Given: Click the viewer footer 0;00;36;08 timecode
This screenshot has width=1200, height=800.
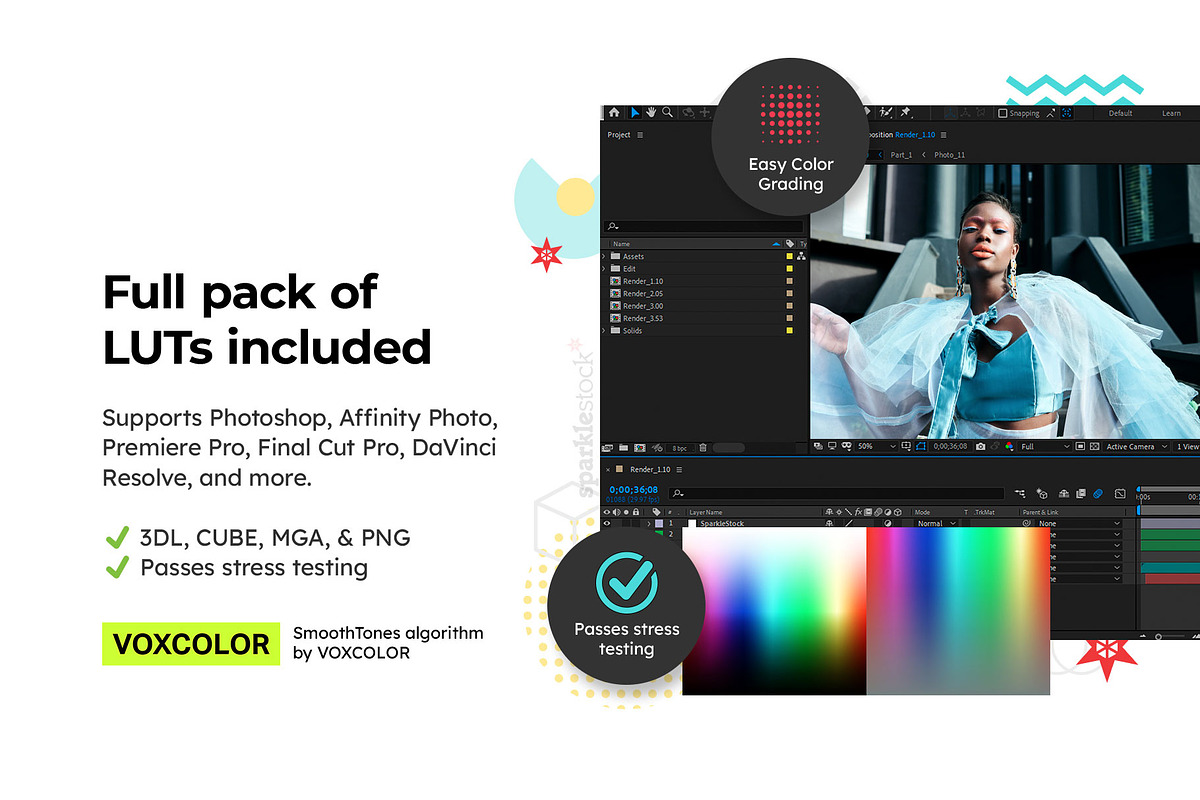Looking at the screenshot, I should (x=950, y=447).
